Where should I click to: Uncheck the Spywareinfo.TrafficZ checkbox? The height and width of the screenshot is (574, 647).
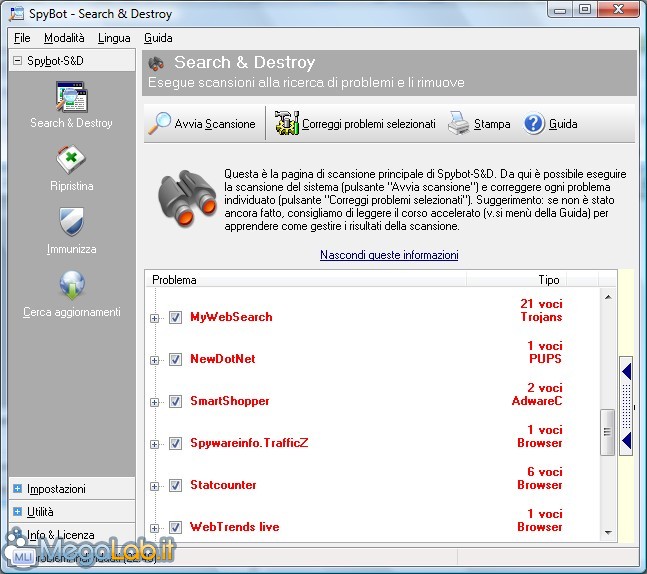coord(175,444)
